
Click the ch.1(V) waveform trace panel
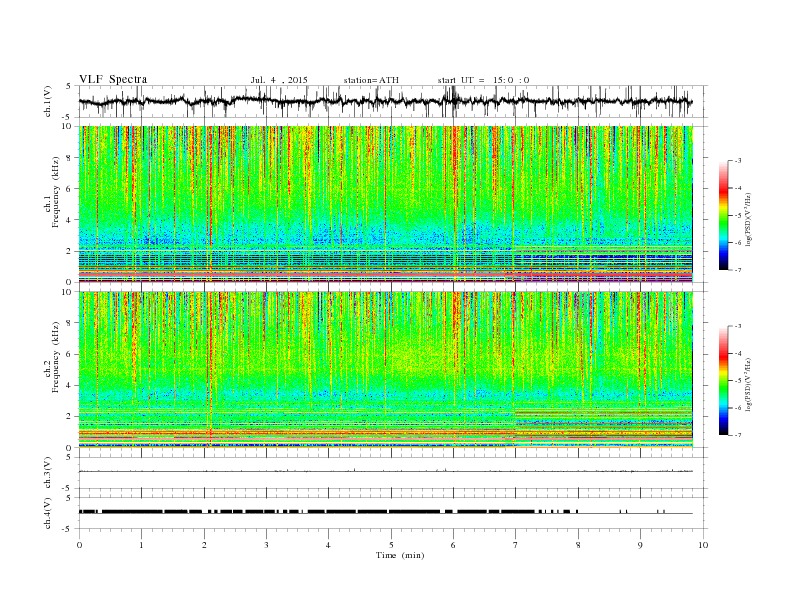coord(393,101)
